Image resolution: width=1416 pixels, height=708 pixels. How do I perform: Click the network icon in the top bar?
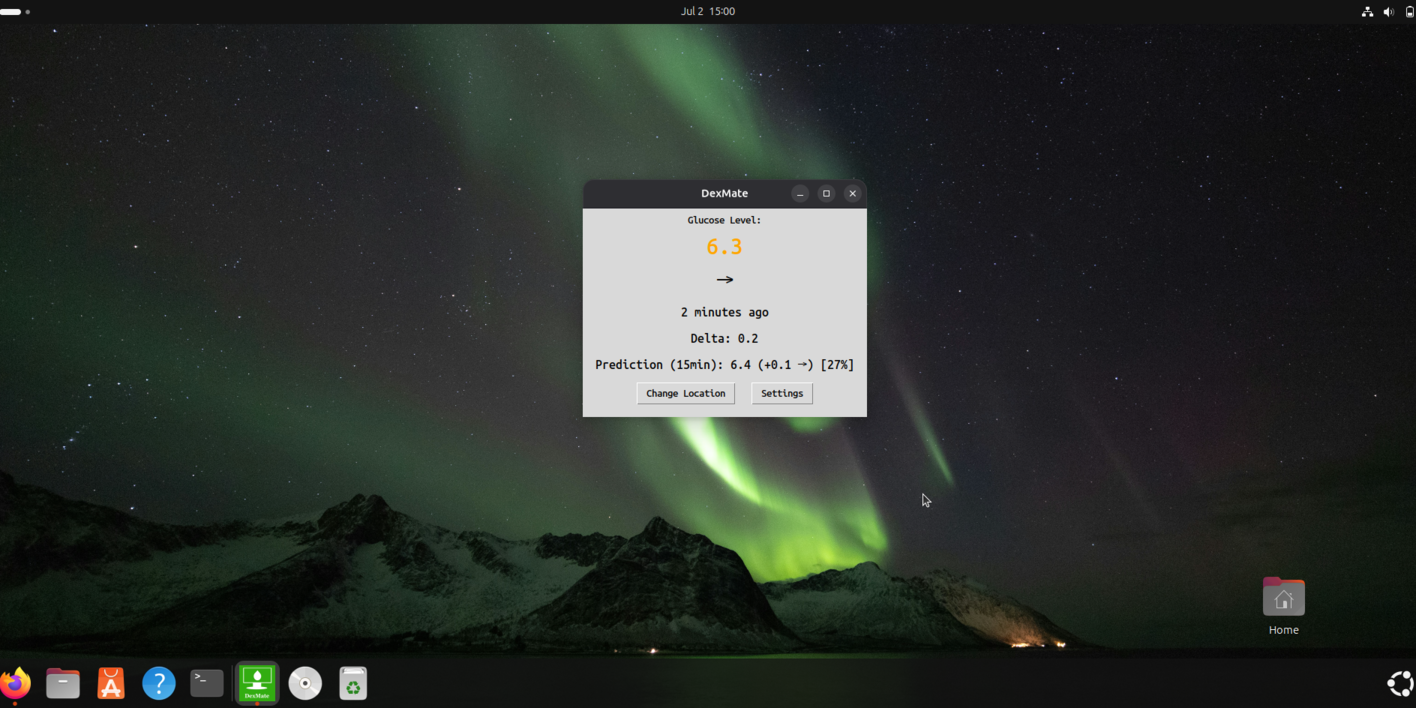pyautogui.click(x=1367, y=11)
